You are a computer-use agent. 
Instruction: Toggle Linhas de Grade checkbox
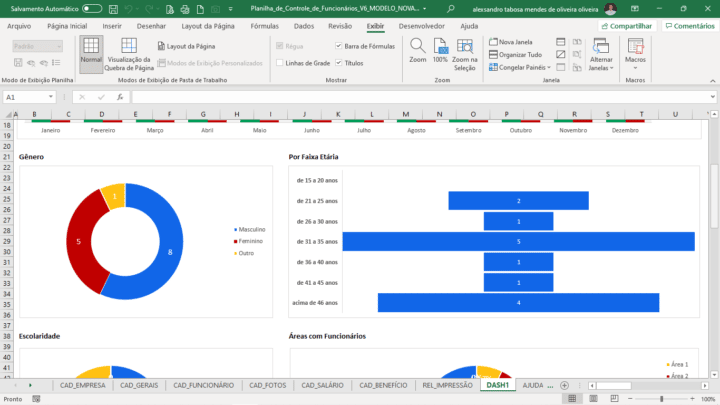pyautogui.click(x=280, y=62)
